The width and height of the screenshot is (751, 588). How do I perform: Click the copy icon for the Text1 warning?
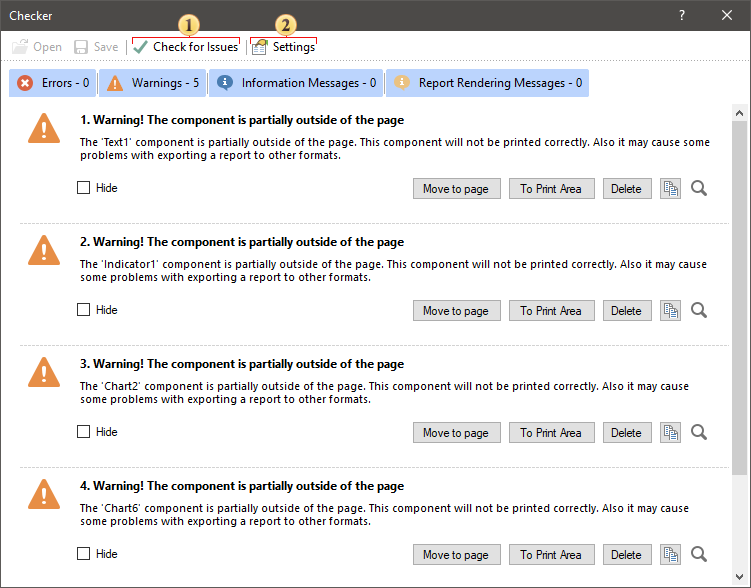click(670, 189)
